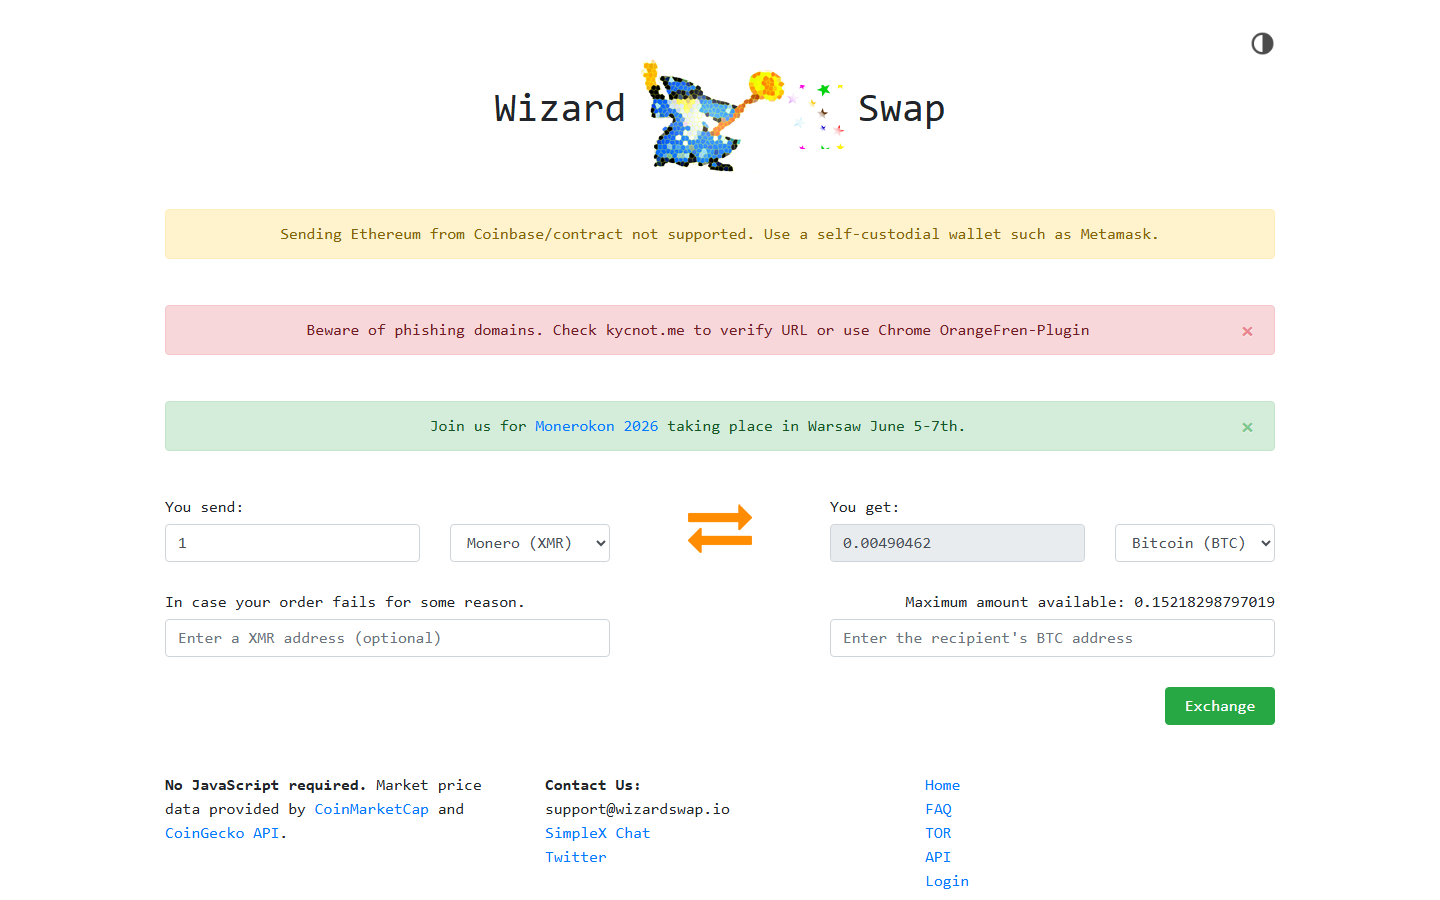Focus the recipient's BTC address field

pyautogui.click(x=1052, y=638)
